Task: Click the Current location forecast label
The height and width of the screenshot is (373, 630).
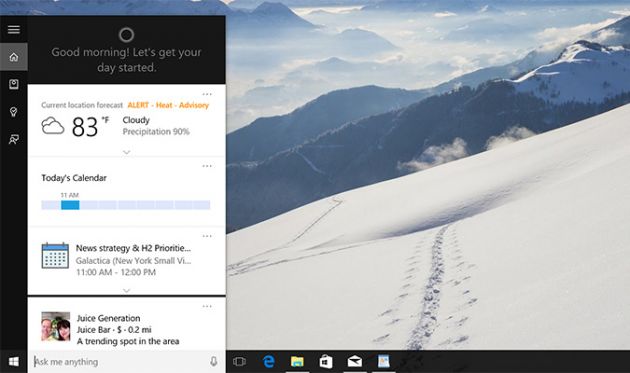Action: tap(82, 105)
